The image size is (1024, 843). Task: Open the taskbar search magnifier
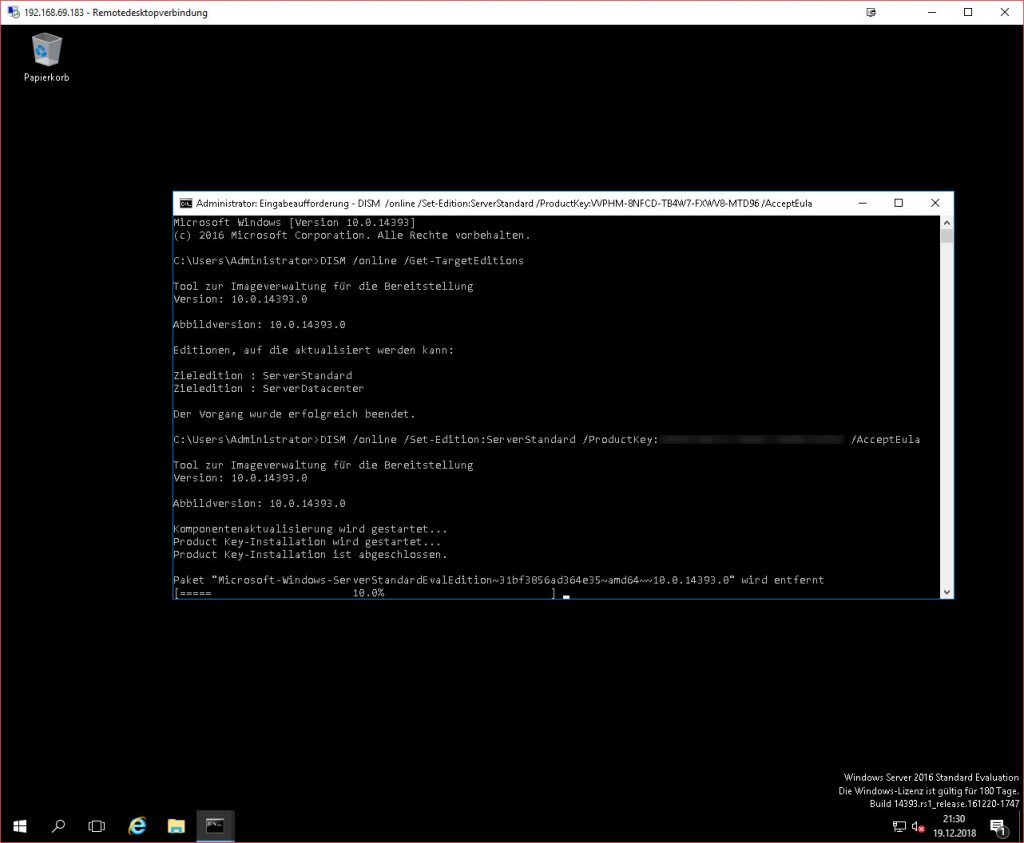click(58, 826)
